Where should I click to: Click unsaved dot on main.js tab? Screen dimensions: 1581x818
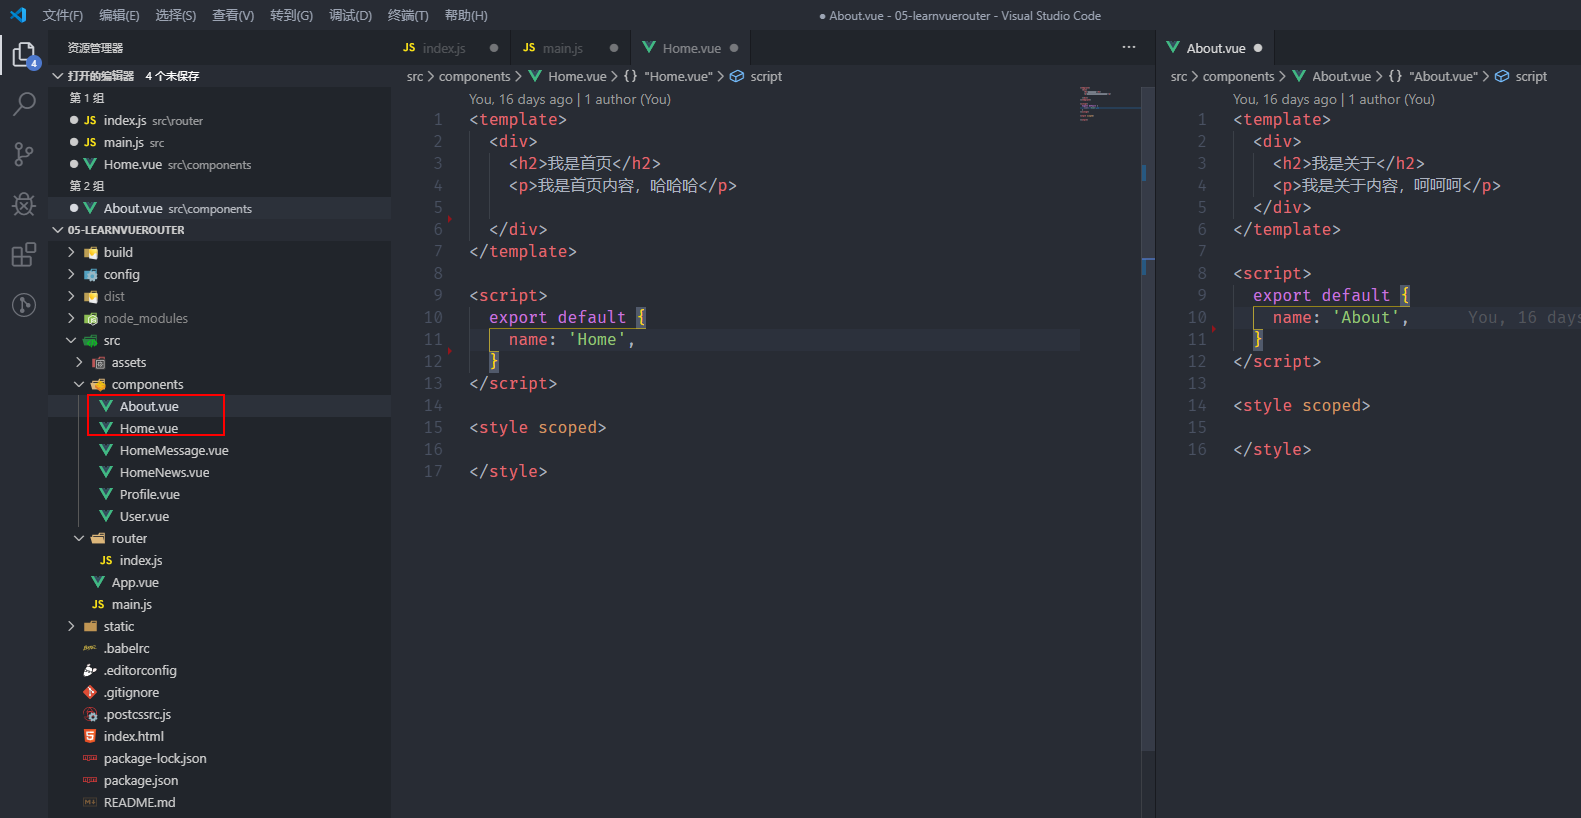614,48
